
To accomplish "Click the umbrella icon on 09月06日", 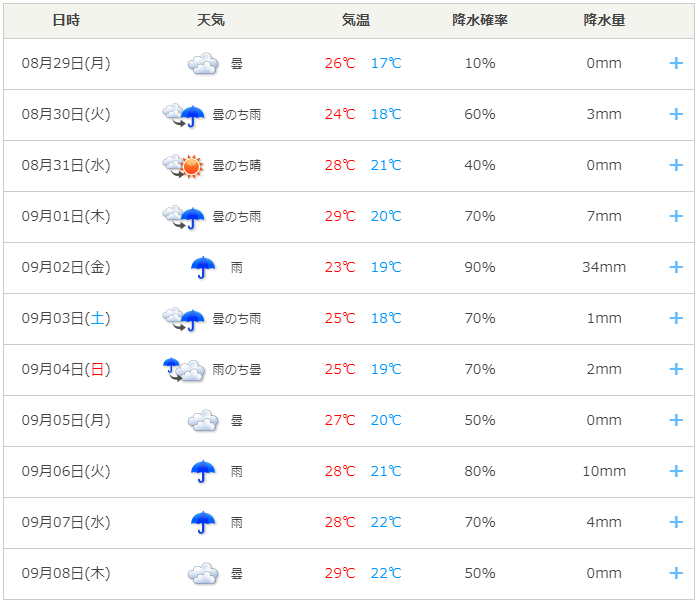I will click(x=203, y=472).
